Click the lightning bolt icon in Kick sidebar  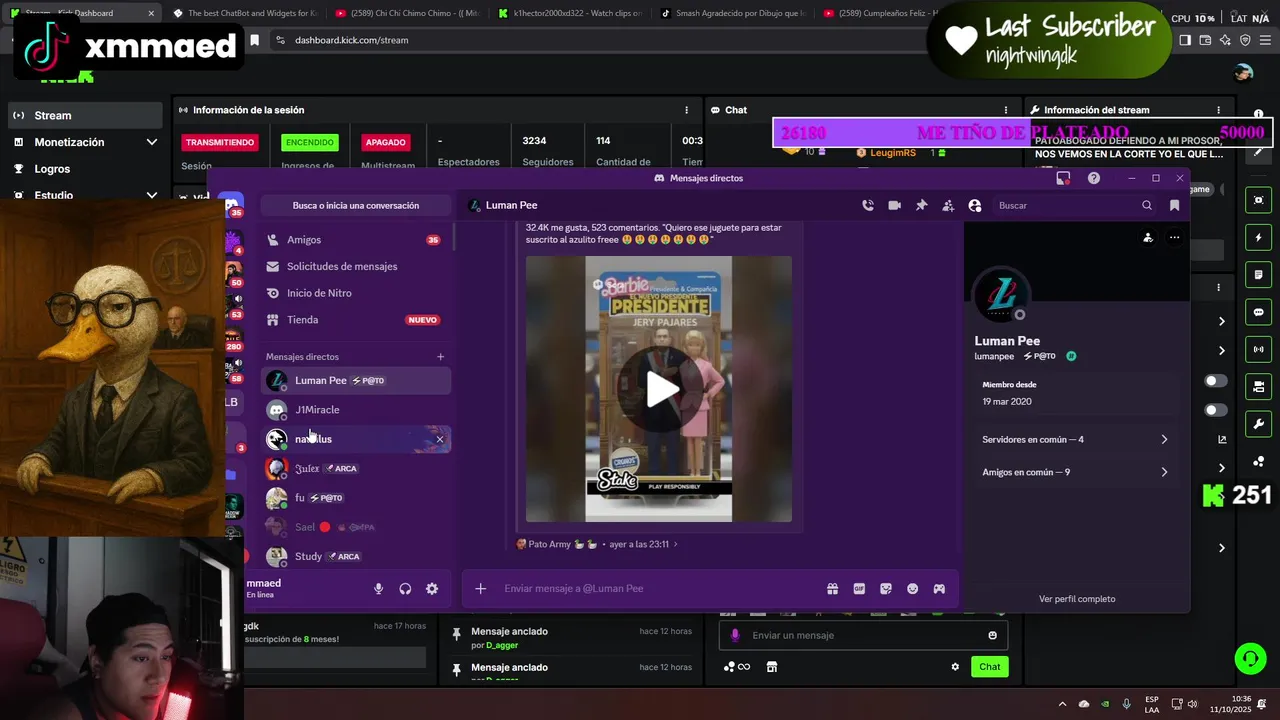[1258, 238]
